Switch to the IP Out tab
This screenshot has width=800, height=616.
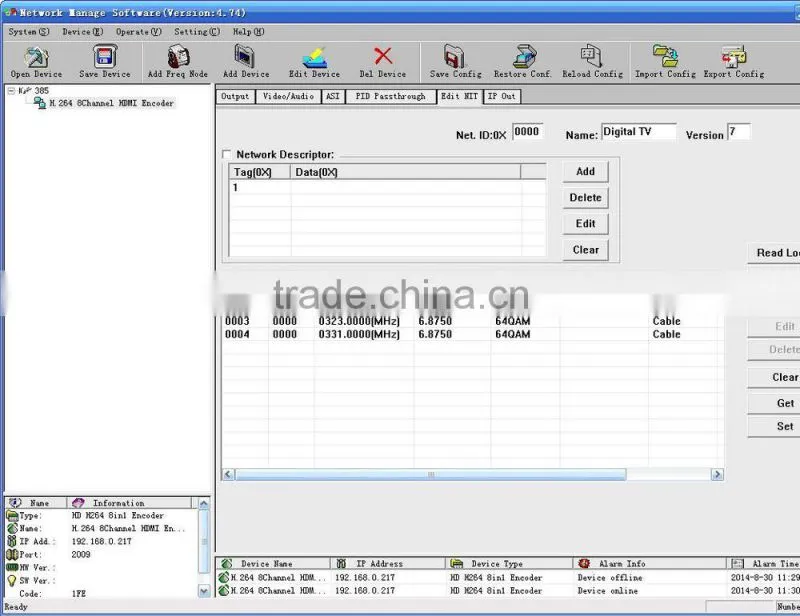pos(502,96)
